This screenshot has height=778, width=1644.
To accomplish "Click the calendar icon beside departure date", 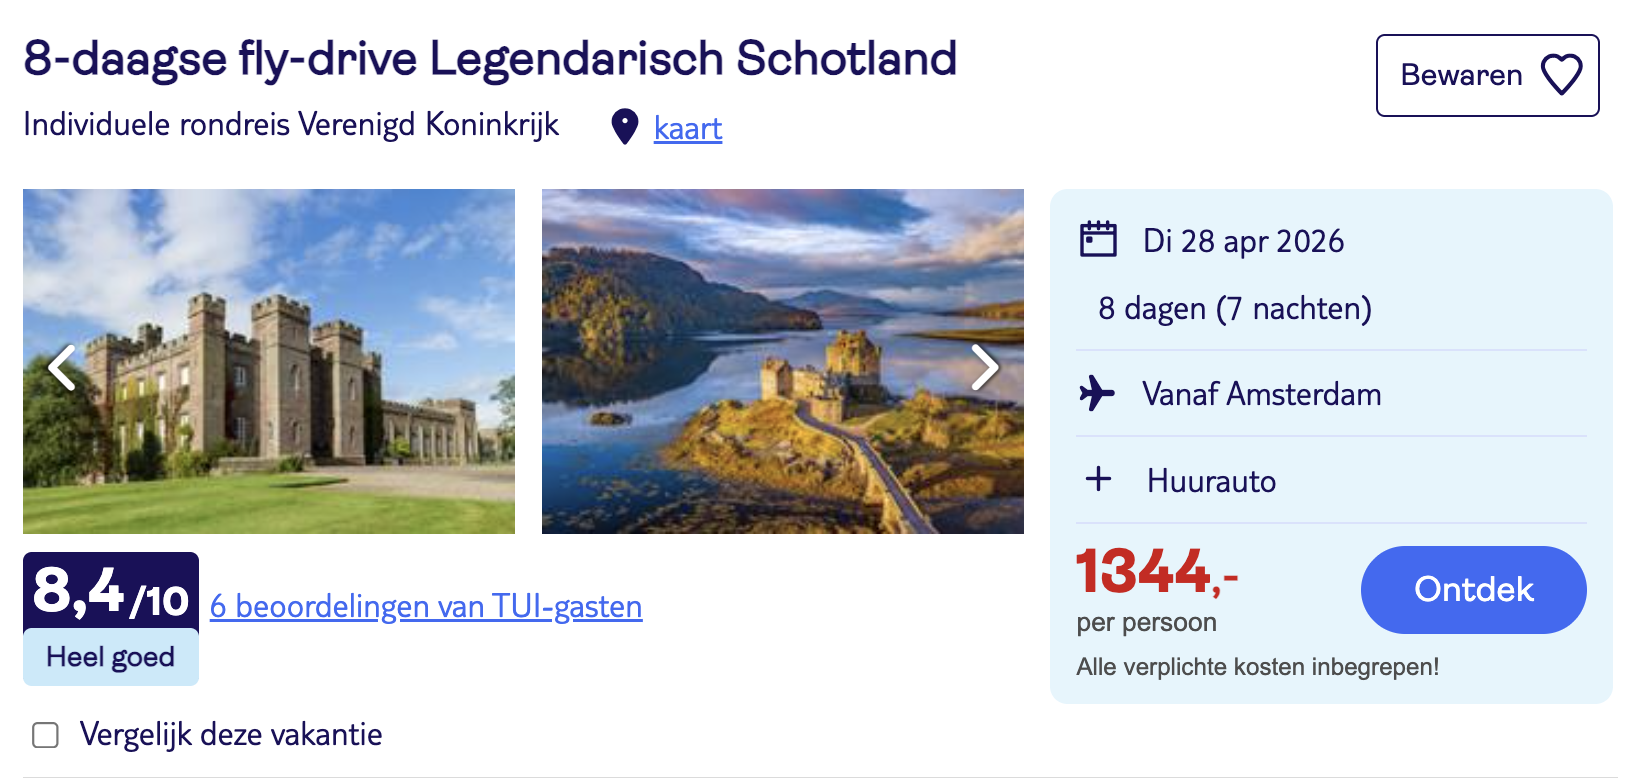I will (x=1098, y=240).
